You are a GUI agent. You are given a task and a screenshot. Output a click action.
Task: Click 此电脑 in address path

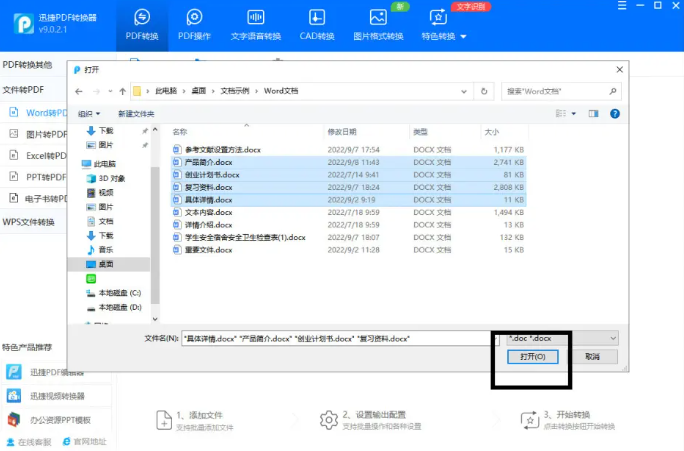pyautogui.click(x=166, y=91)
